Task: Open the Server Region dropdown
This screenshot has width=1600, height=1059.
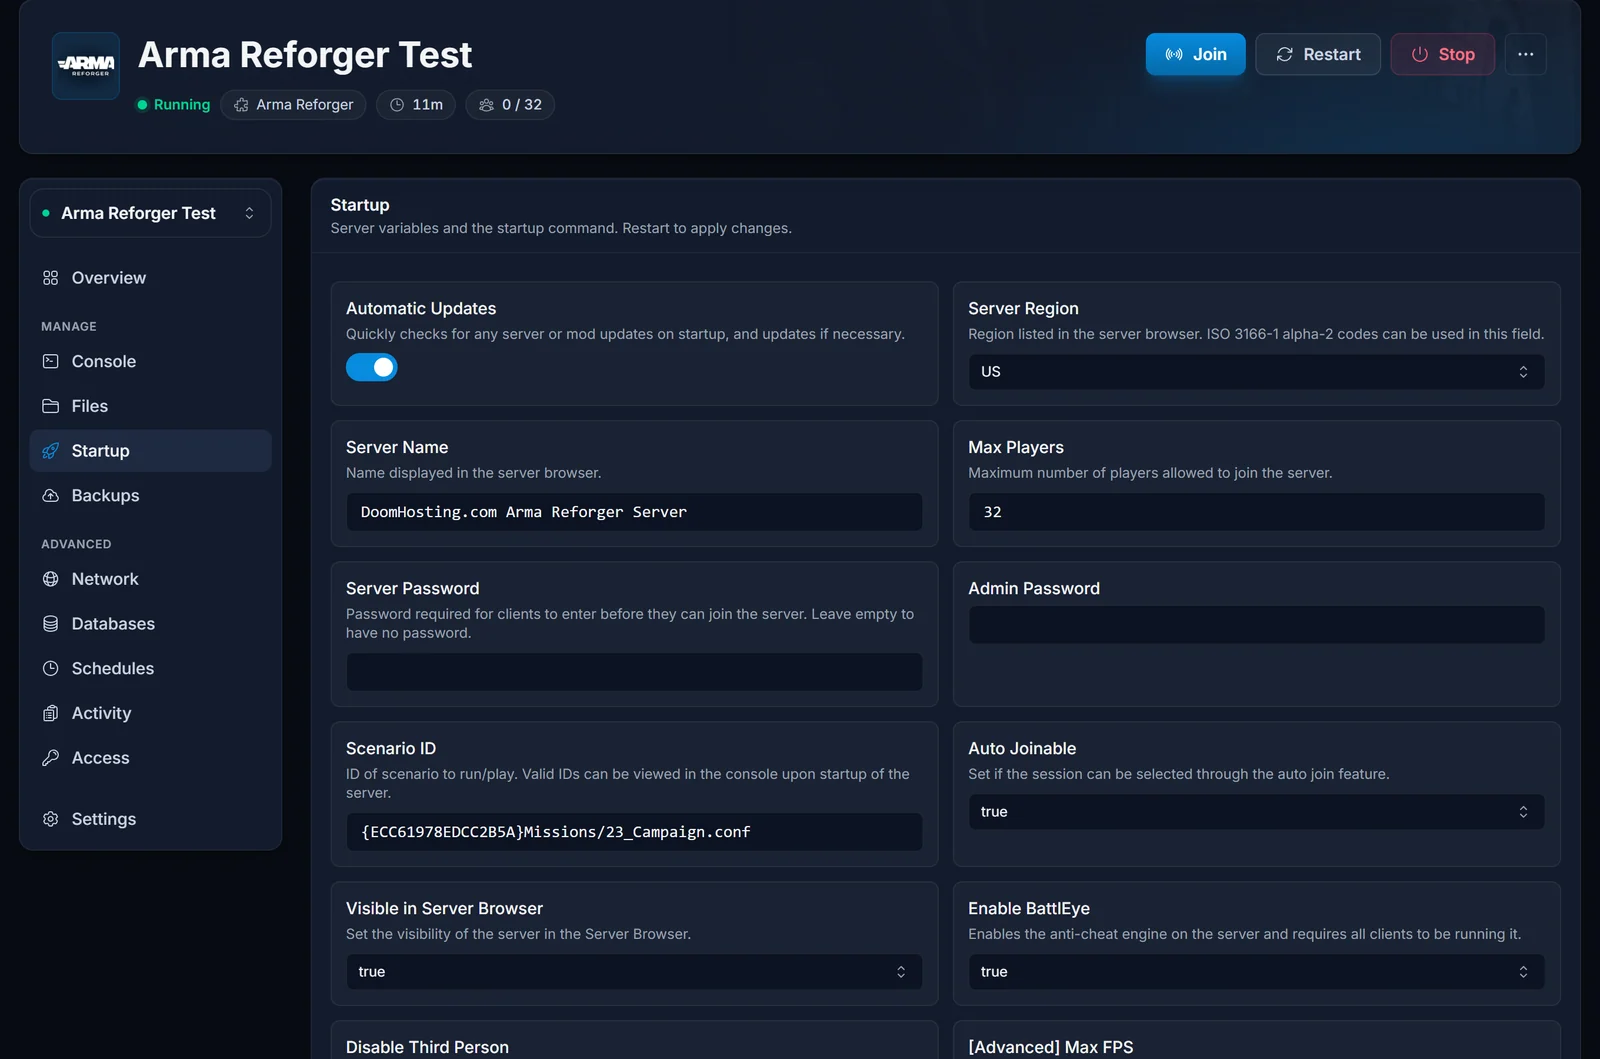Action: (1256, 372)
